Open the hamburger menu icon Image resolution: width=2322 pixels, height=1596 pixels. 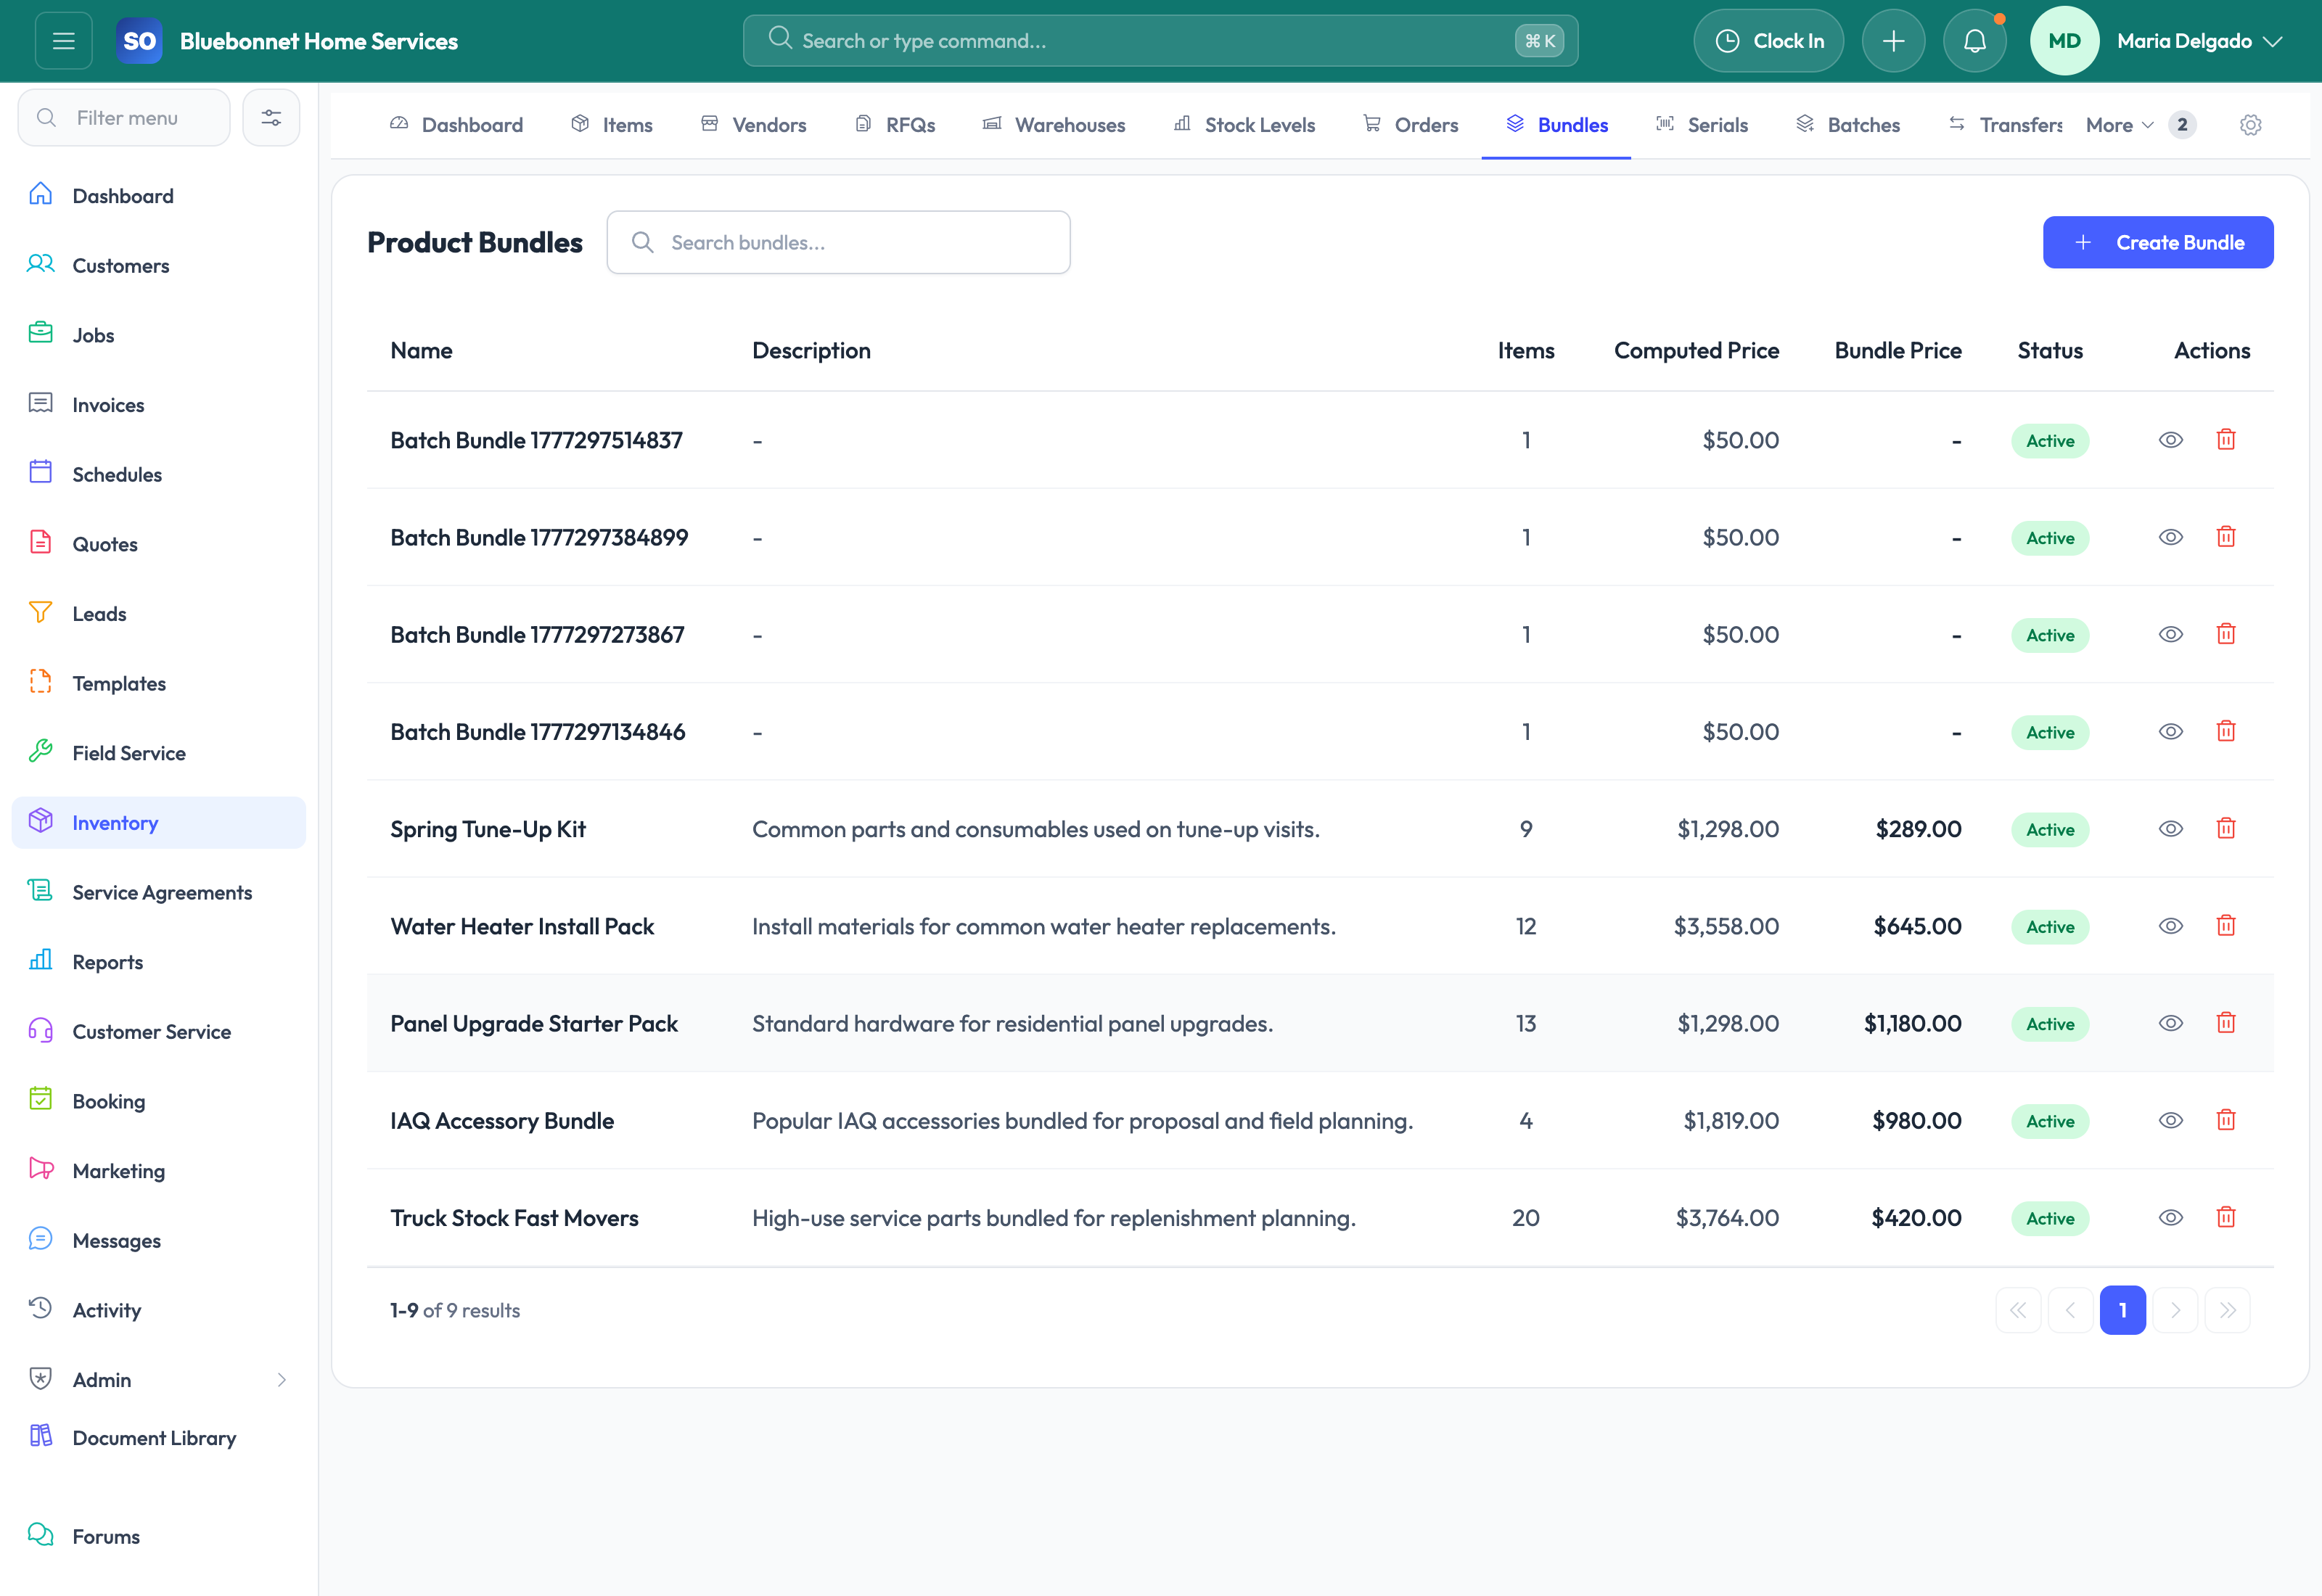coord(64,41)
